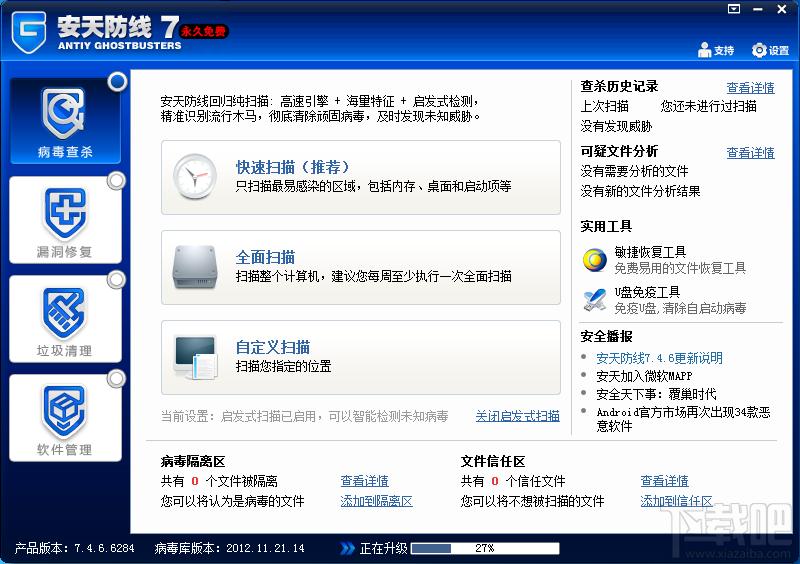Click 关闭启发式扫描 link
800x564 pixels.
[x=517, y=416]
